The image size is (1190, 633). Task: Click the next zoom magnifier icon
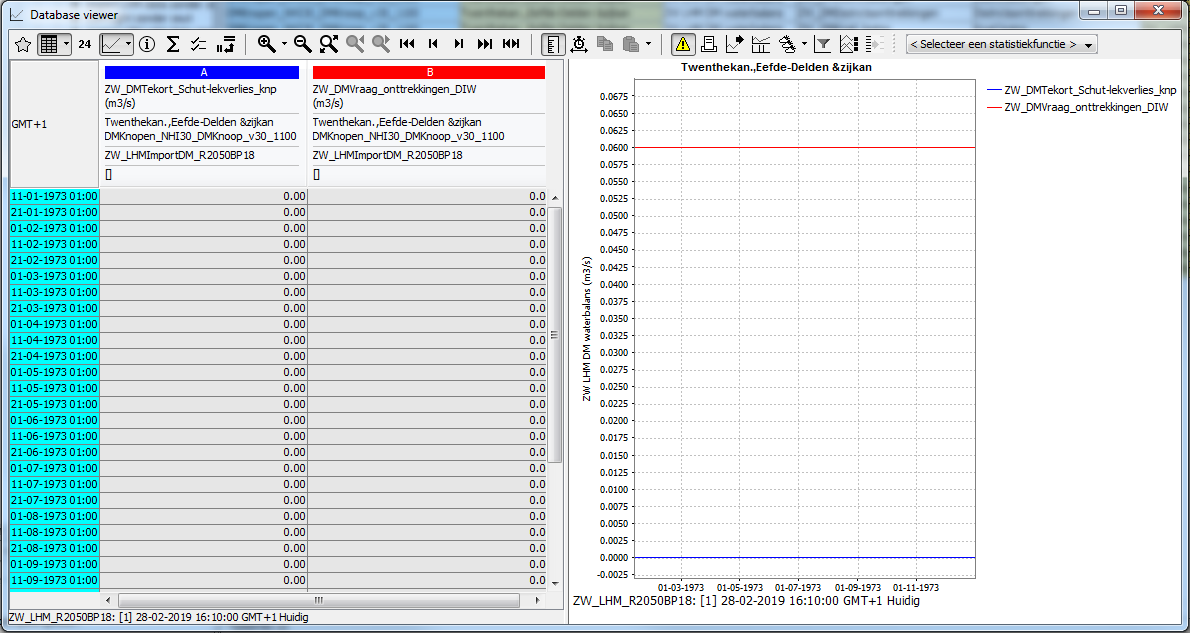tap(381, 44)
